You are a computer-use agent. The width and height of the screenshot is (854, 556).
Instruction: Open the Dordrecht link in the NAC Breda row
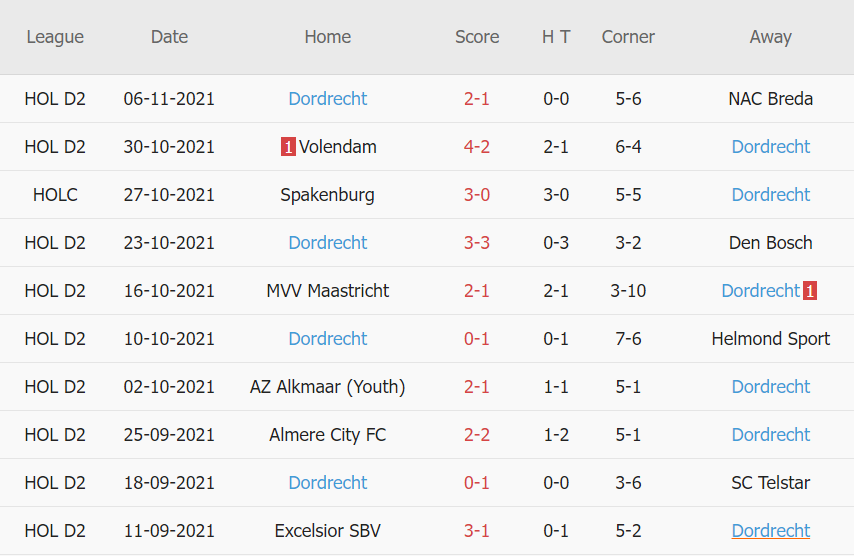pos(327,99)
